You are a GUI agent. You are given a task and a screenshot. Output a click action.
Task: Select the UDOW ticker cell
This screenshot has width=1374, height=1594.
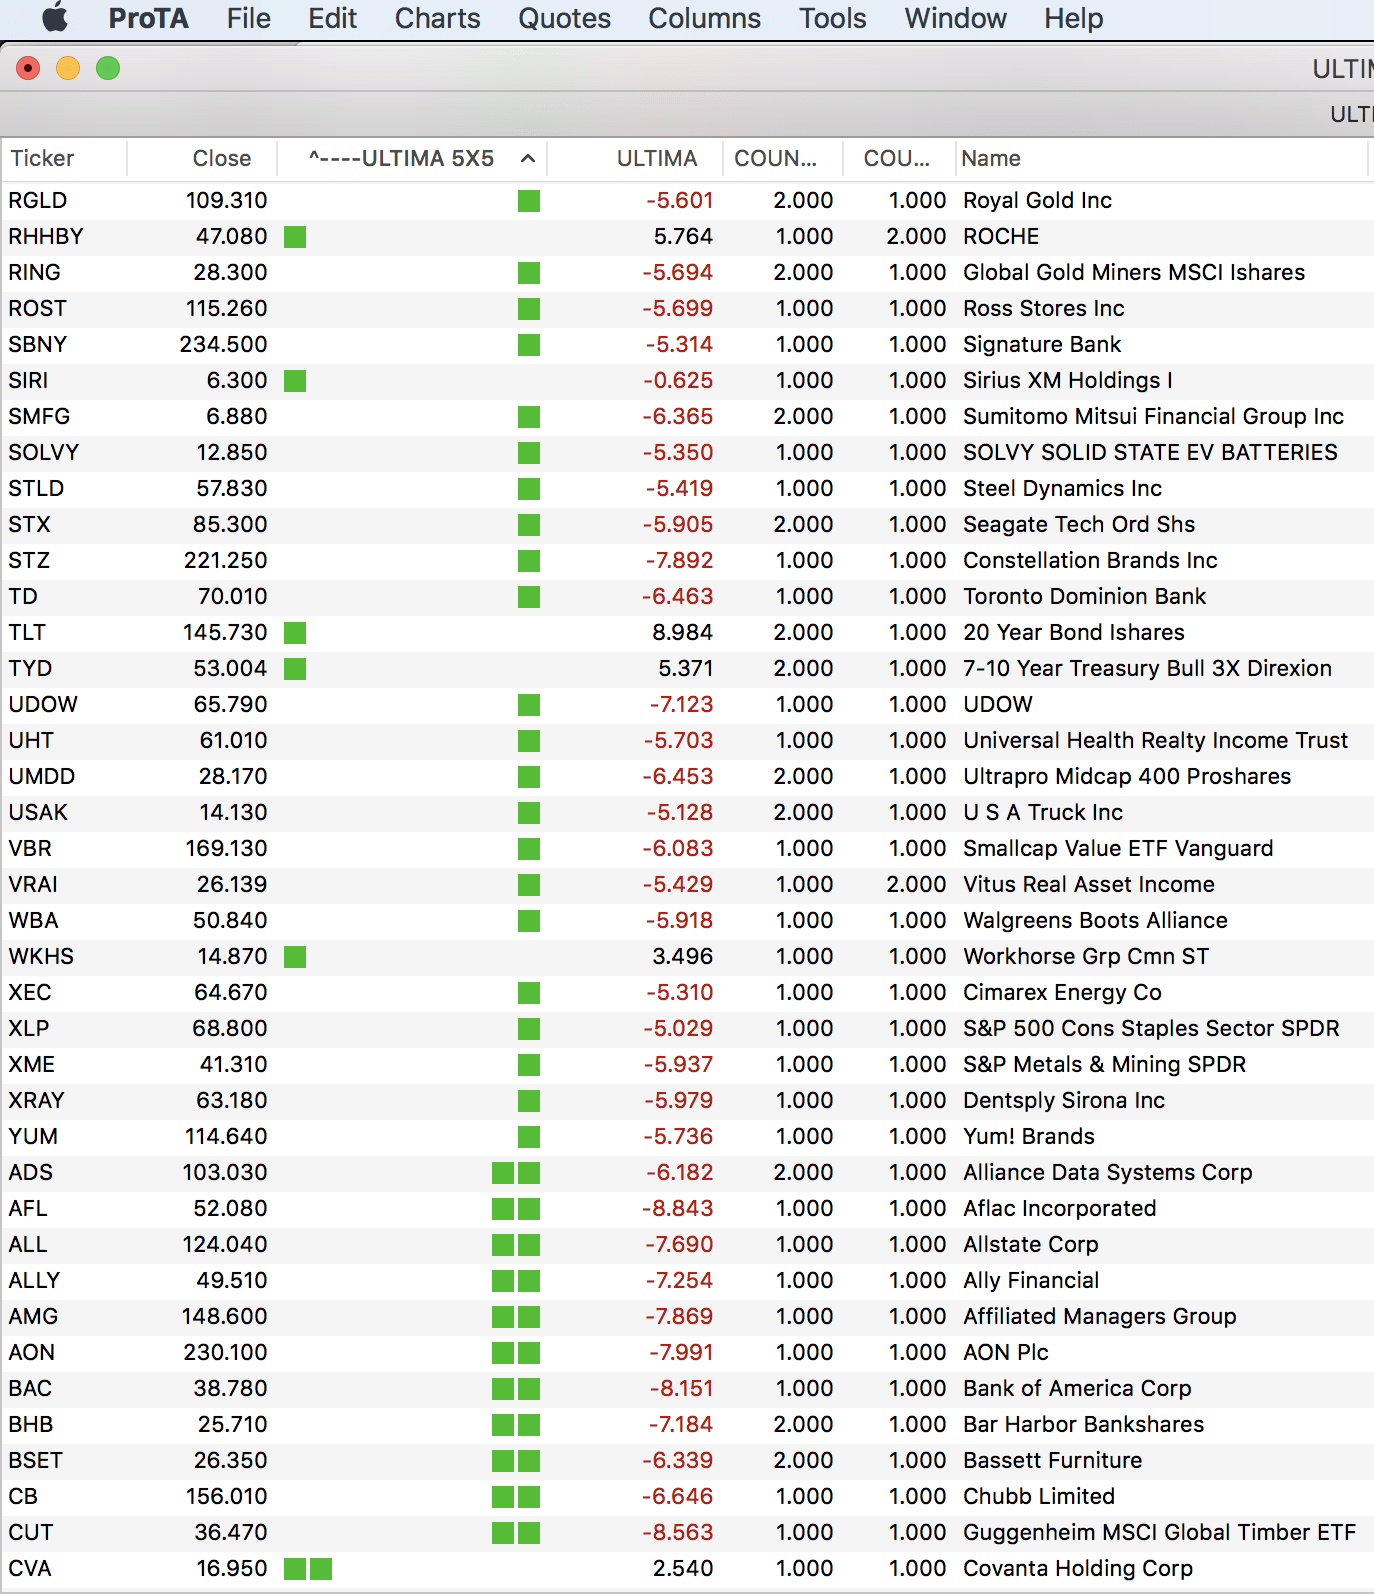43,704
